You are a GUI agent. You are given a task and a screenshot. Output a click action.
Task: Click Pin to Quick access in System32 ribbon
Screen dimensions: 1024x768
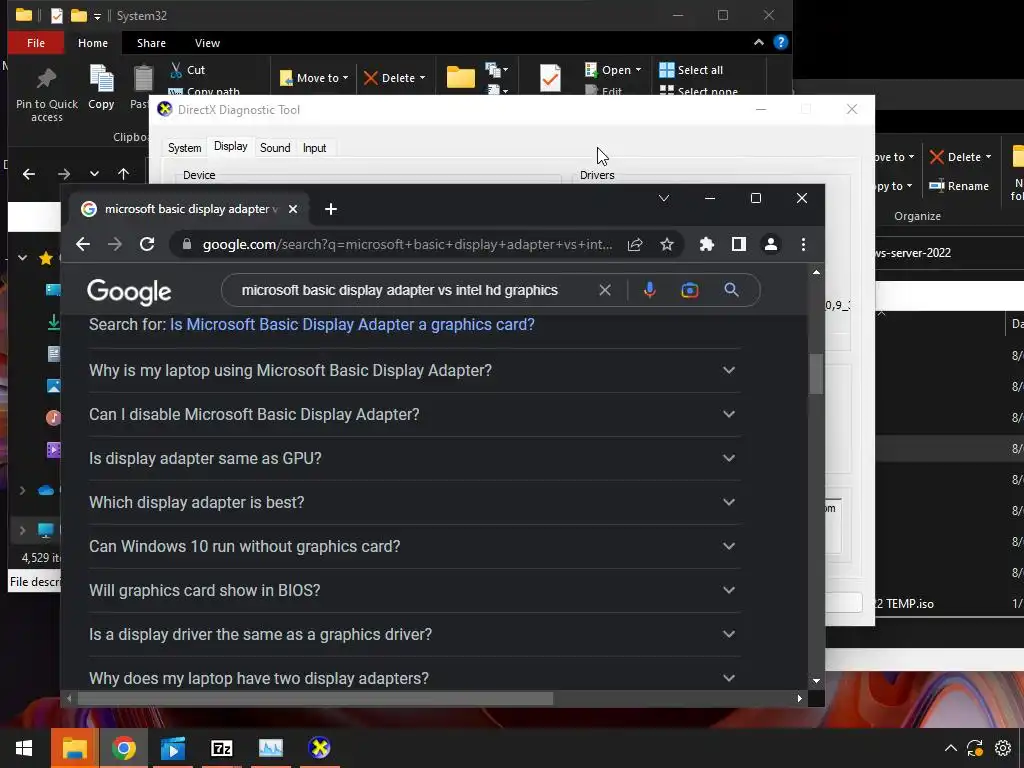(x=46, y=95)
